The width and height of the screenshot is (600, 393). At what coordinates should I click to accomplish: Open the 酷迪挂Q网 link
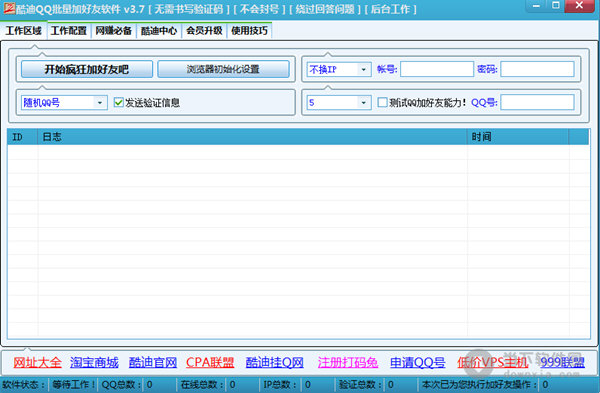[x=275, y=362]
